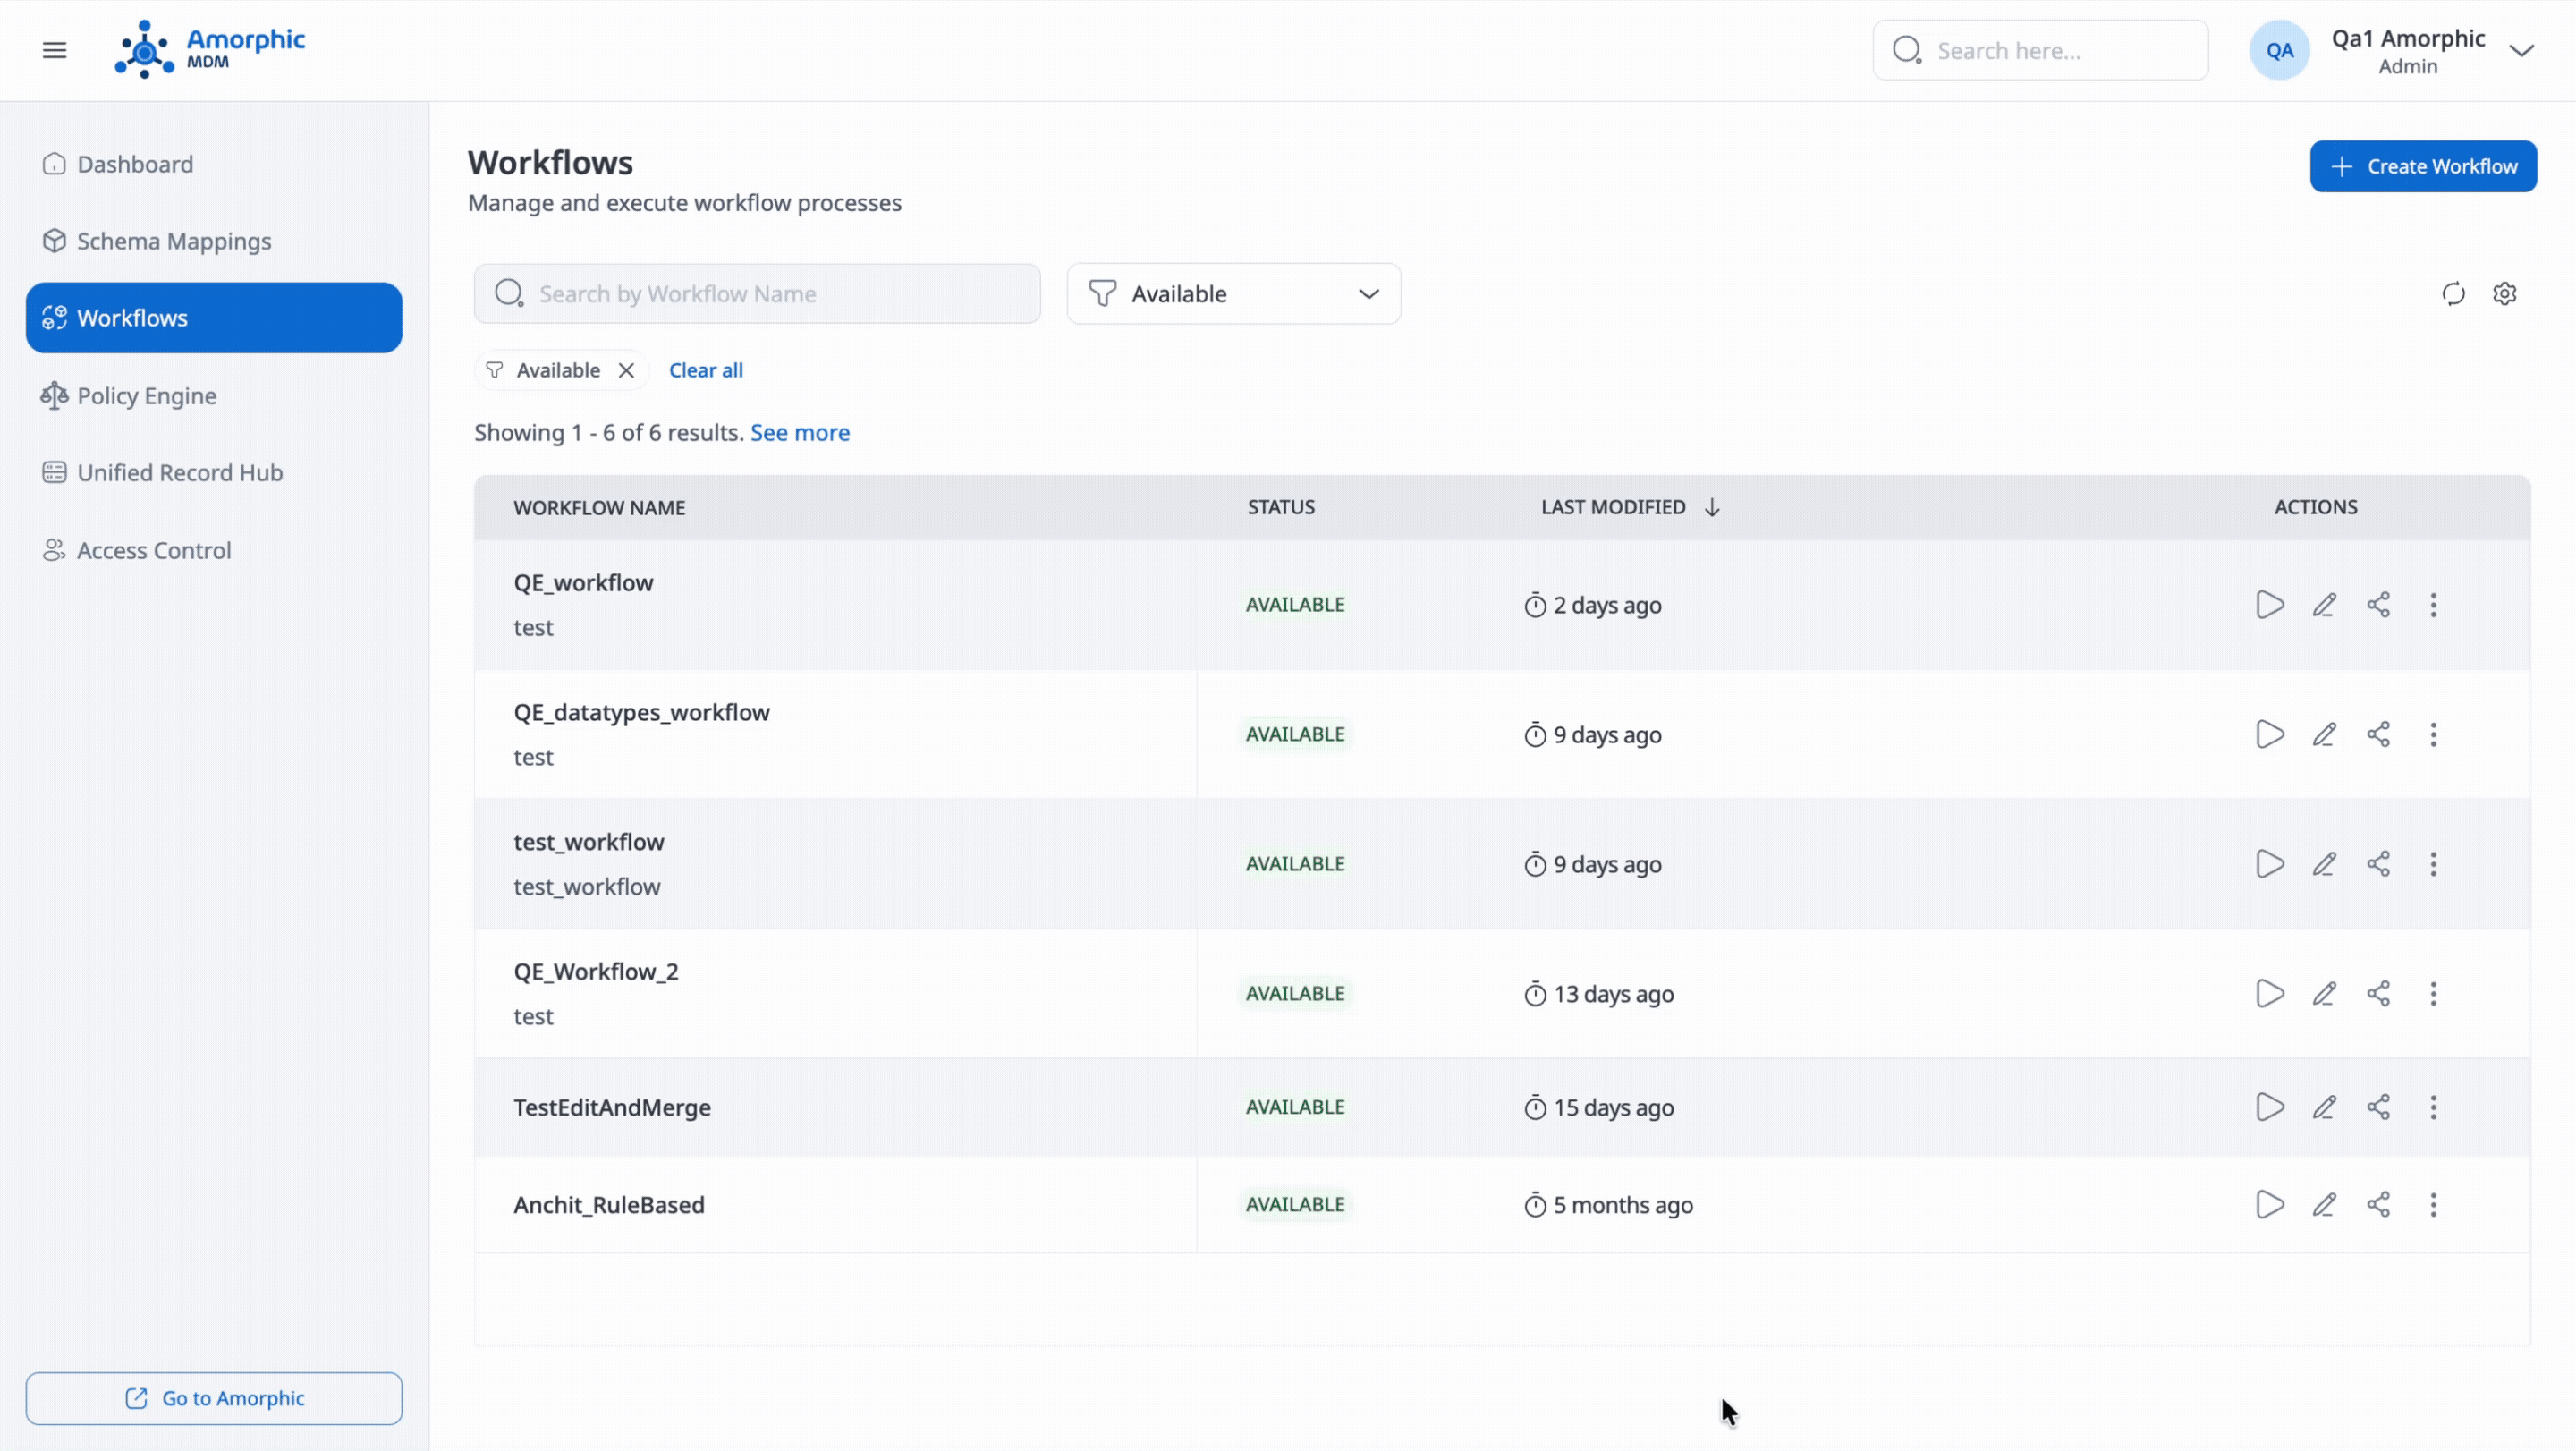Click the Workflow Name column header
2576x1451 pixels.
click(599, 508)
